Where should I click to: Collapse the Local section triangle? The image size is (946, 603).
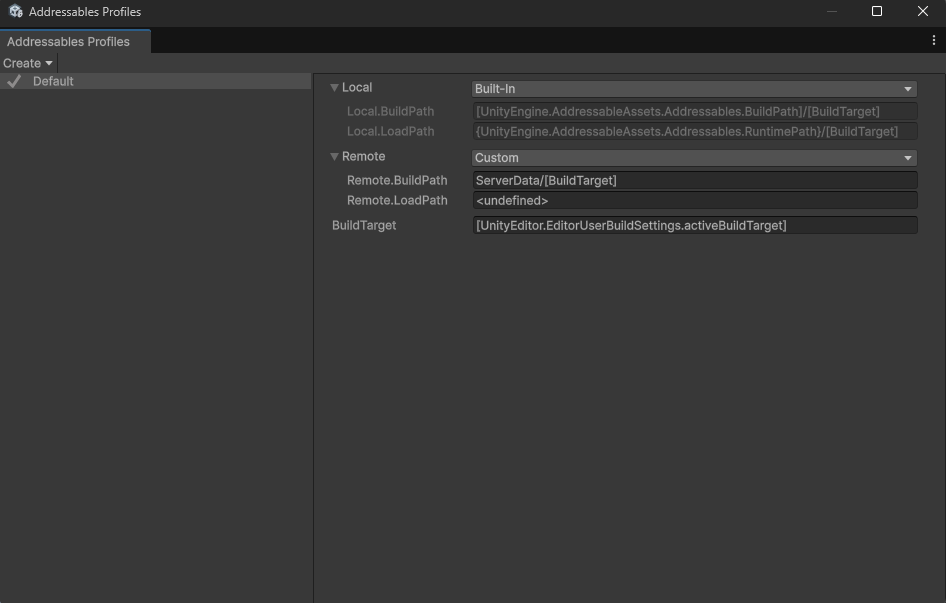[x=334, y=88]
